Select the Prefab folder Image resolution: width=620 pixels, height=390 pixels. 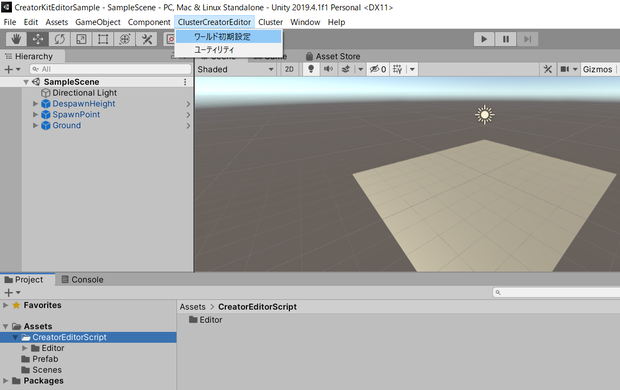(40, 359)
